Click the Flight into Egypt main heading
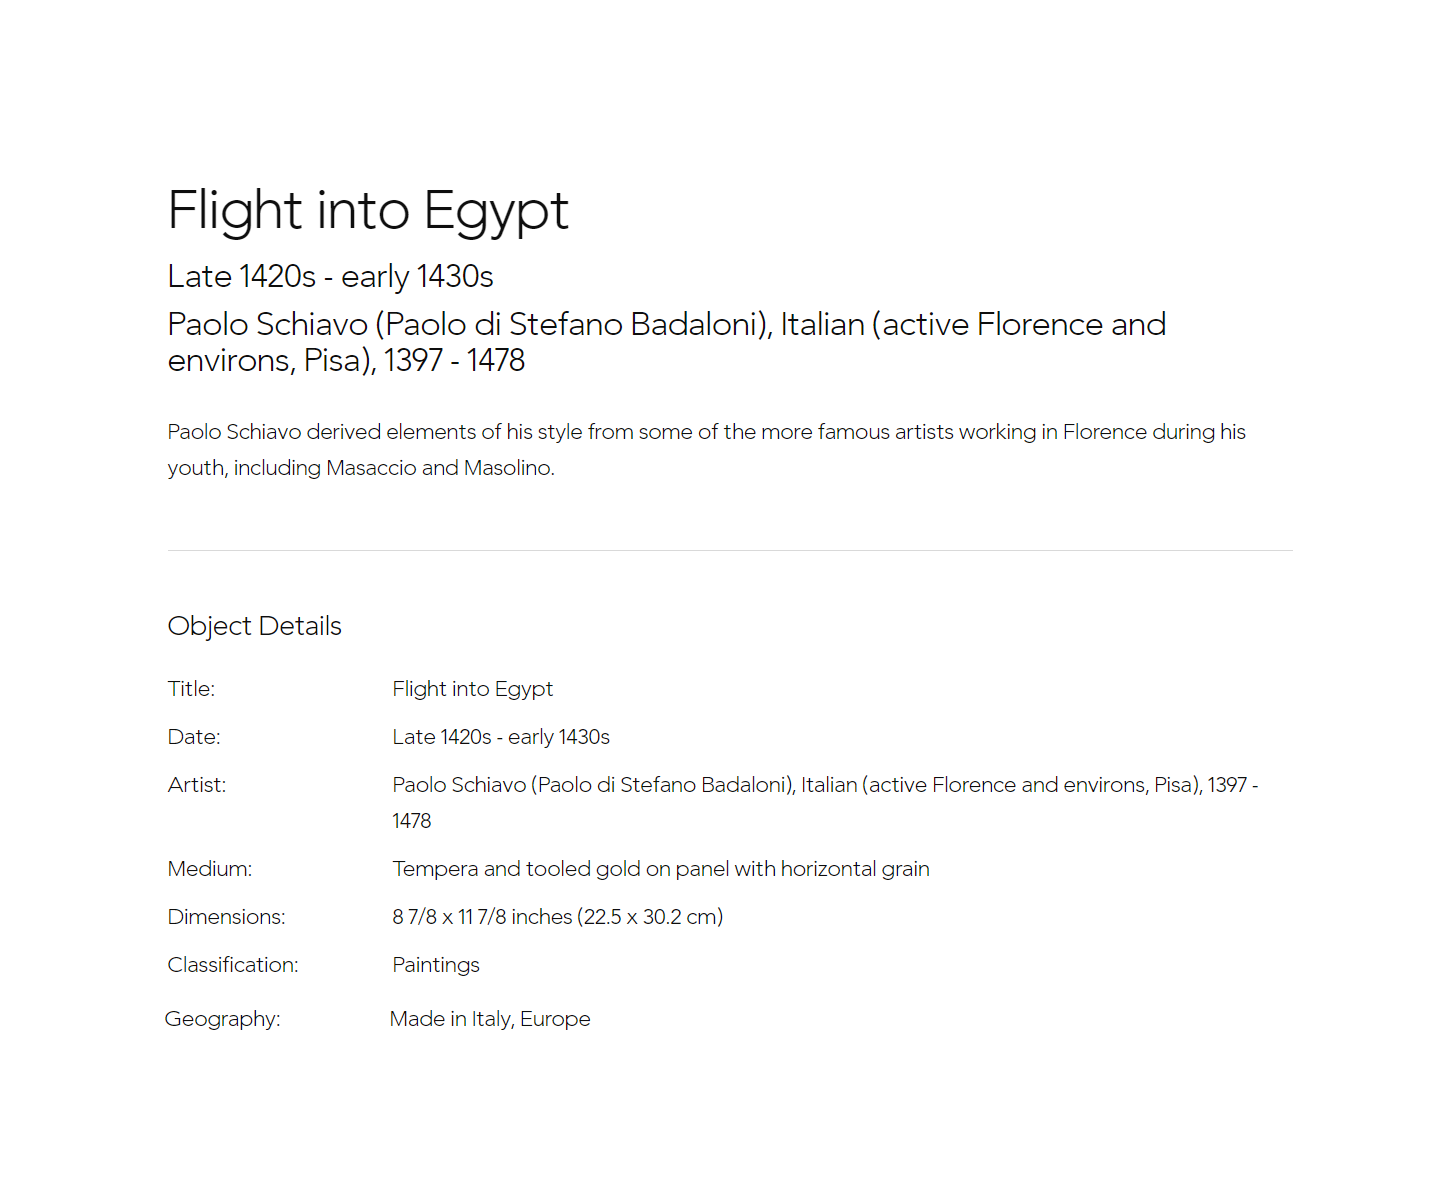The height and width of the screenshot is (1188, 1452). (x=368, y=211)
